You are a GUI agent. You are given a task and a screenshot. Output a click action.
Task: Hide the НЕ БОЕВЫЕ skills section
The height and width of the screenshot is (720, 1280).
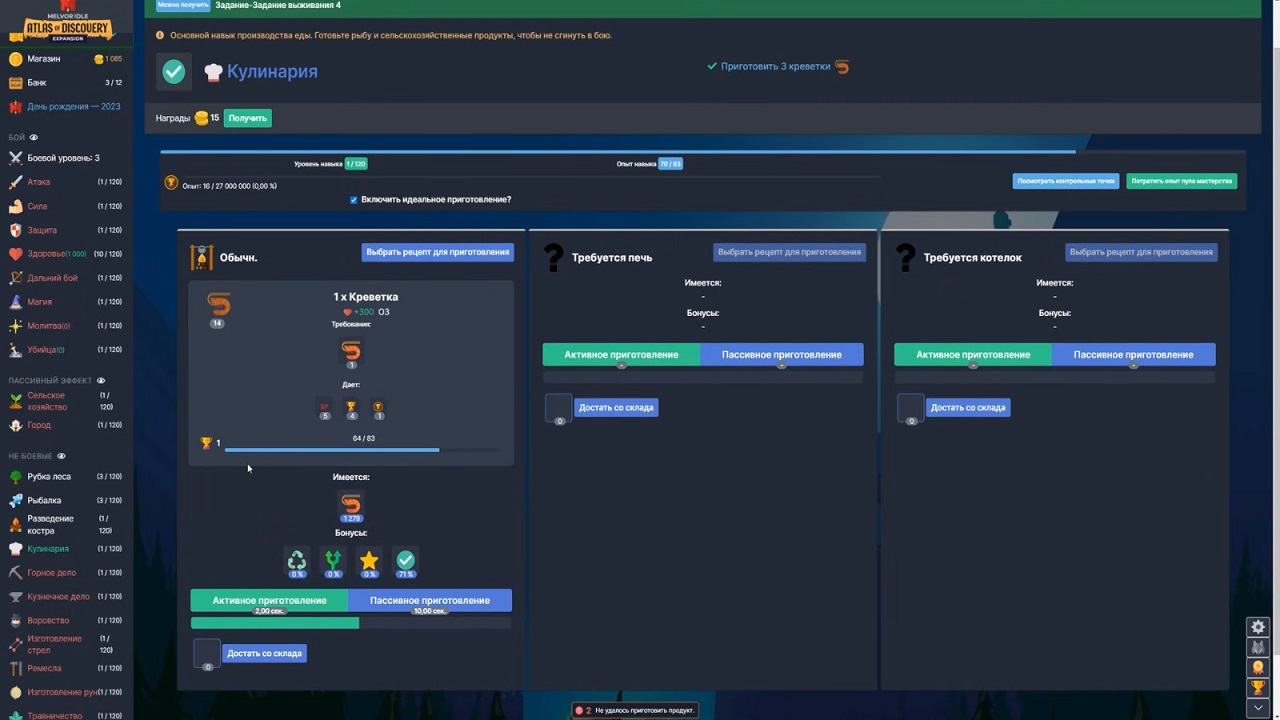pyautogui.click(x=61, y=456)
